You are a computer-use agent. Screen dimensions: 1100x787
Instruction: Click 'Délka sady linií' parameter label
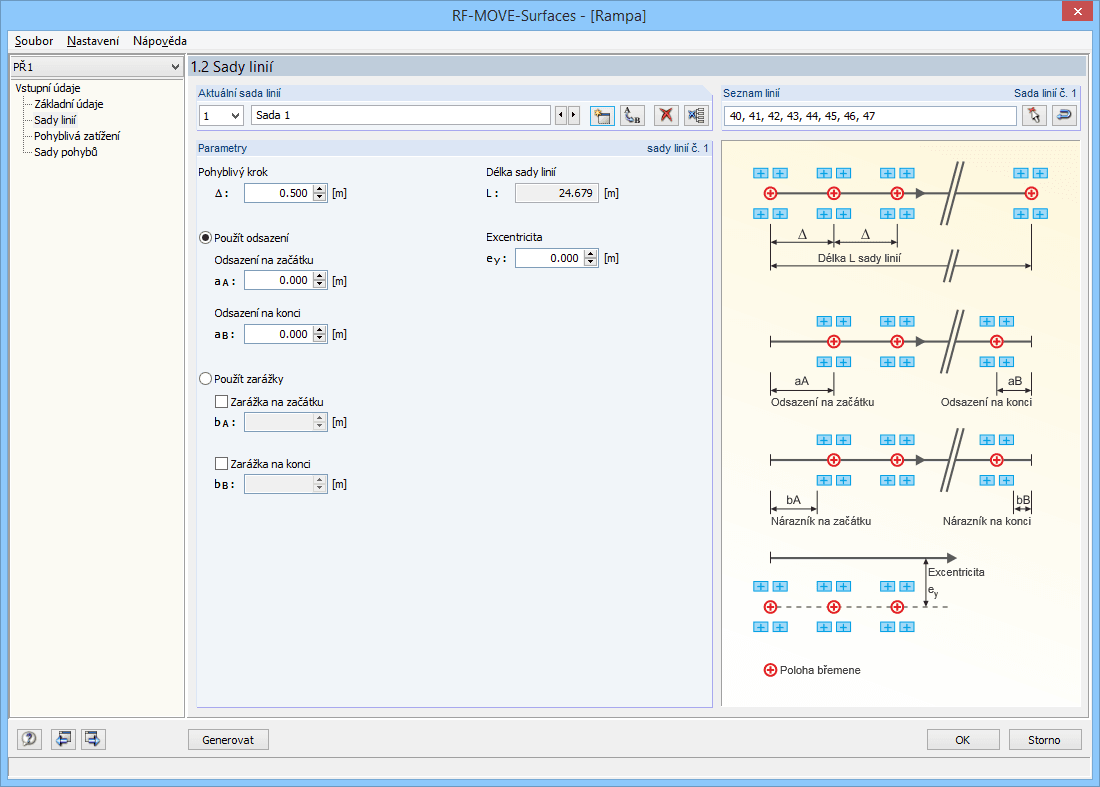pos(521,172)
